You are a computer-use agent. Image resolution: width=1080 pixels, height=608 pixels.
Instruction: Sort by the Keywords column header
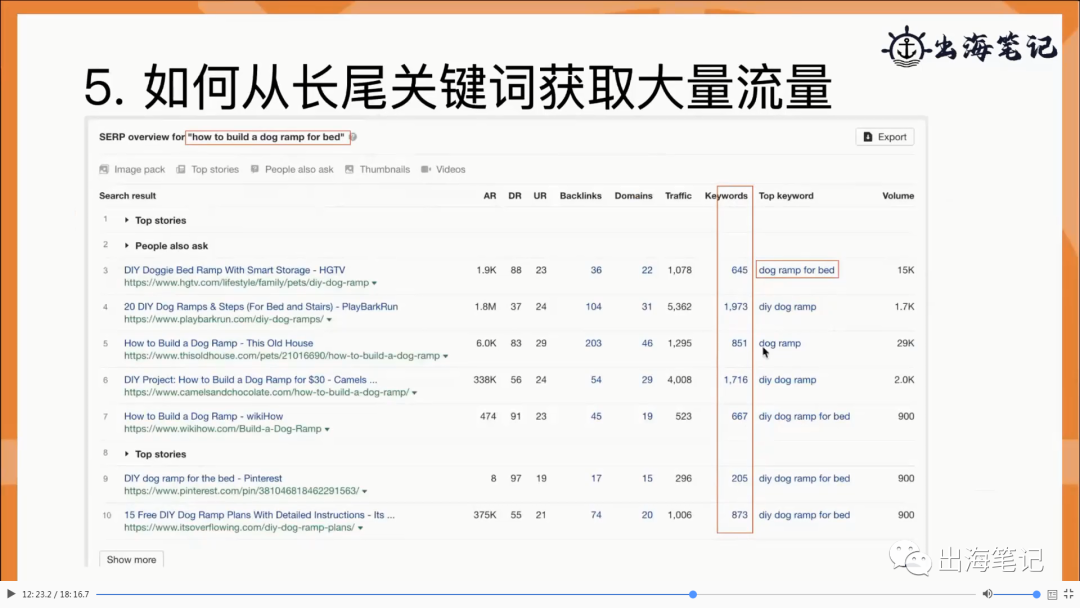pos(726,196)
